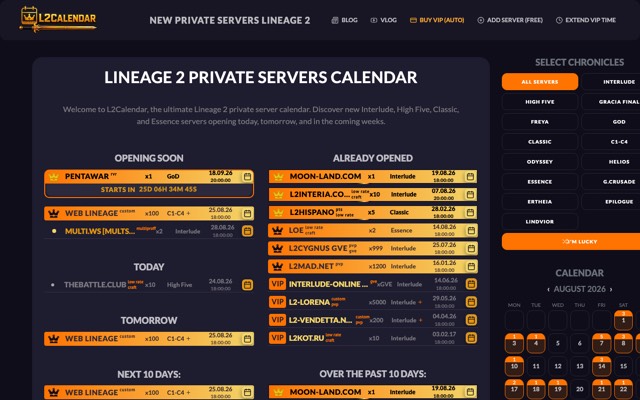Select day 14 in the August calendar
Viewport: 640px width, 400px height.
click(x=601, y=366)
